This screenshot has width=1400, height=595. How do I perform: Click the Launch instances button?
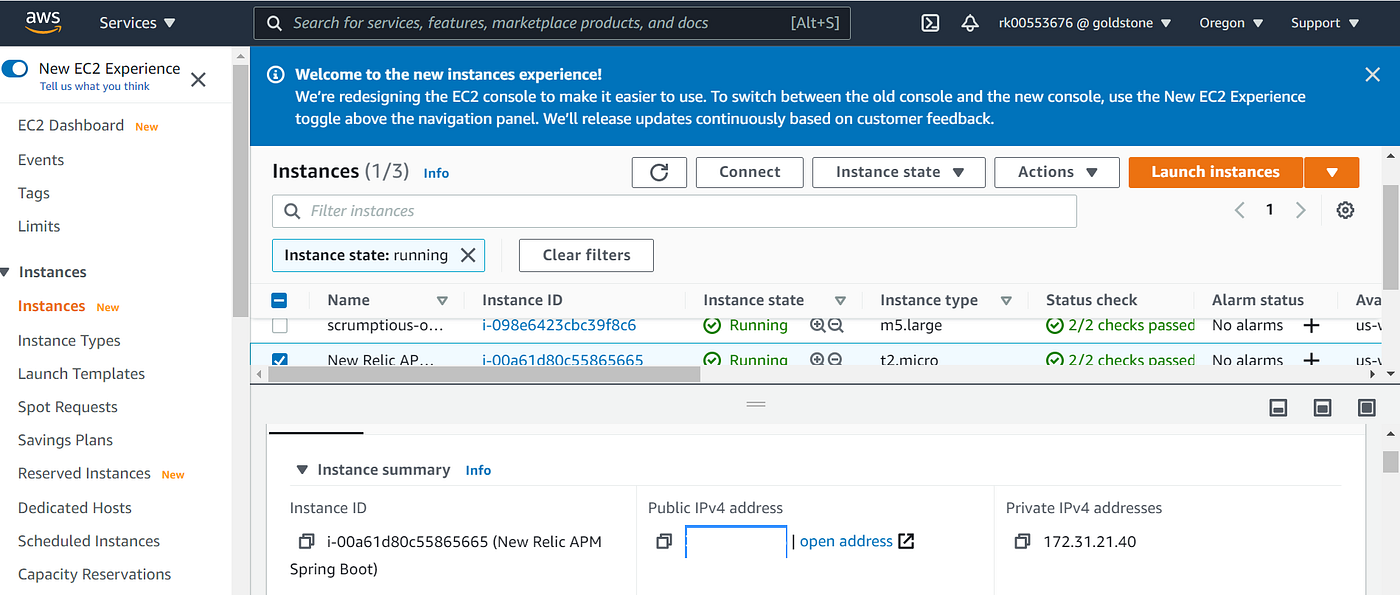(x=1215, y=172)
